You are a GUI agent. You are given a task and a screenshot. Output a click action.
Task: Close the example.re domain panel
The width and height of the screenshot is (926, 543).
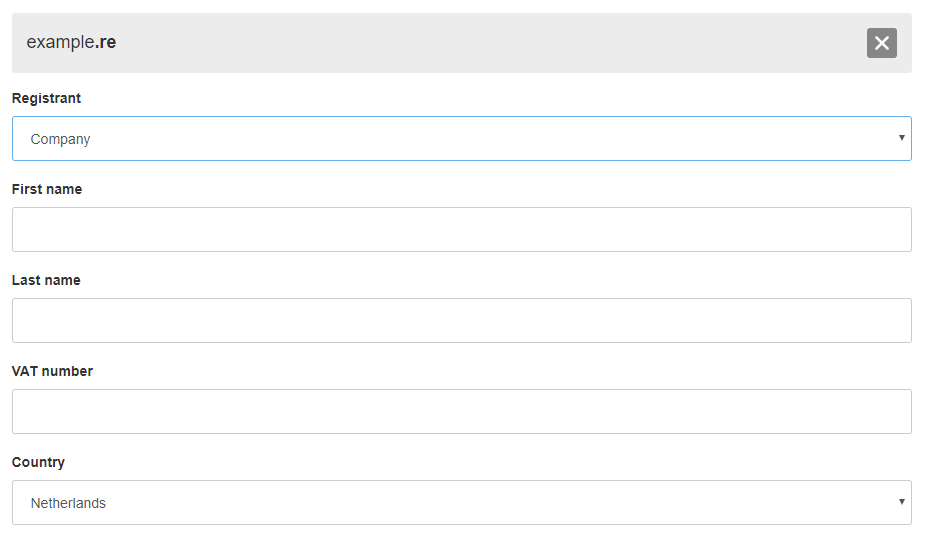pos(881,43)
